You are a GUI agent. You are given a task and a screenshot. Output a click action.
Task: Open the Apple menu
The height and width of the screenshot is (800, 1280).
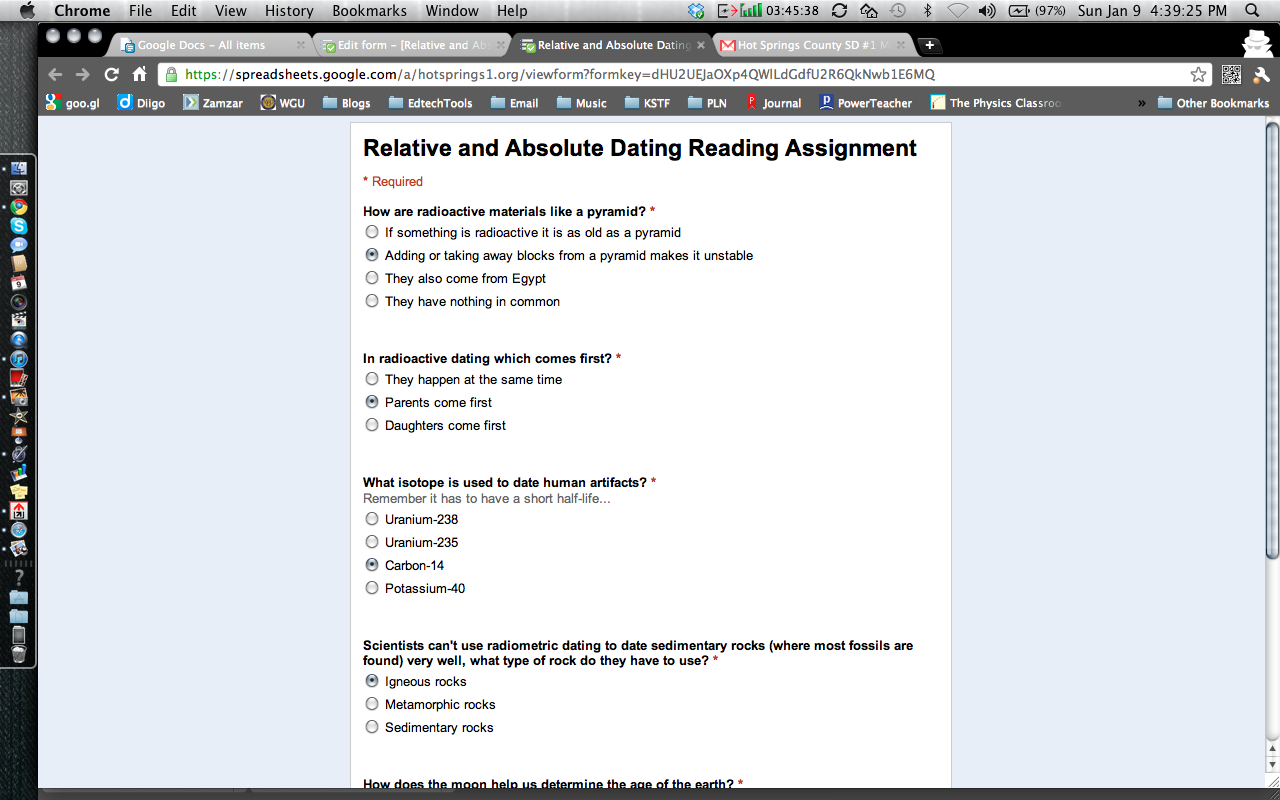(x=26, y=11)
